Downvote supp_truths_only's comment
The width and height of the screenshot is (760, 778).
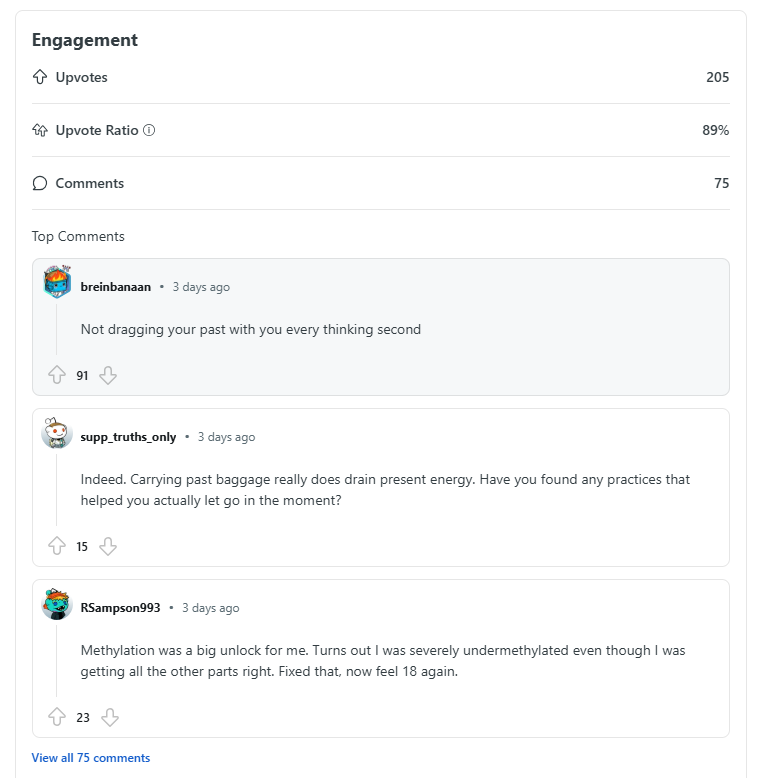pos(108,546)
